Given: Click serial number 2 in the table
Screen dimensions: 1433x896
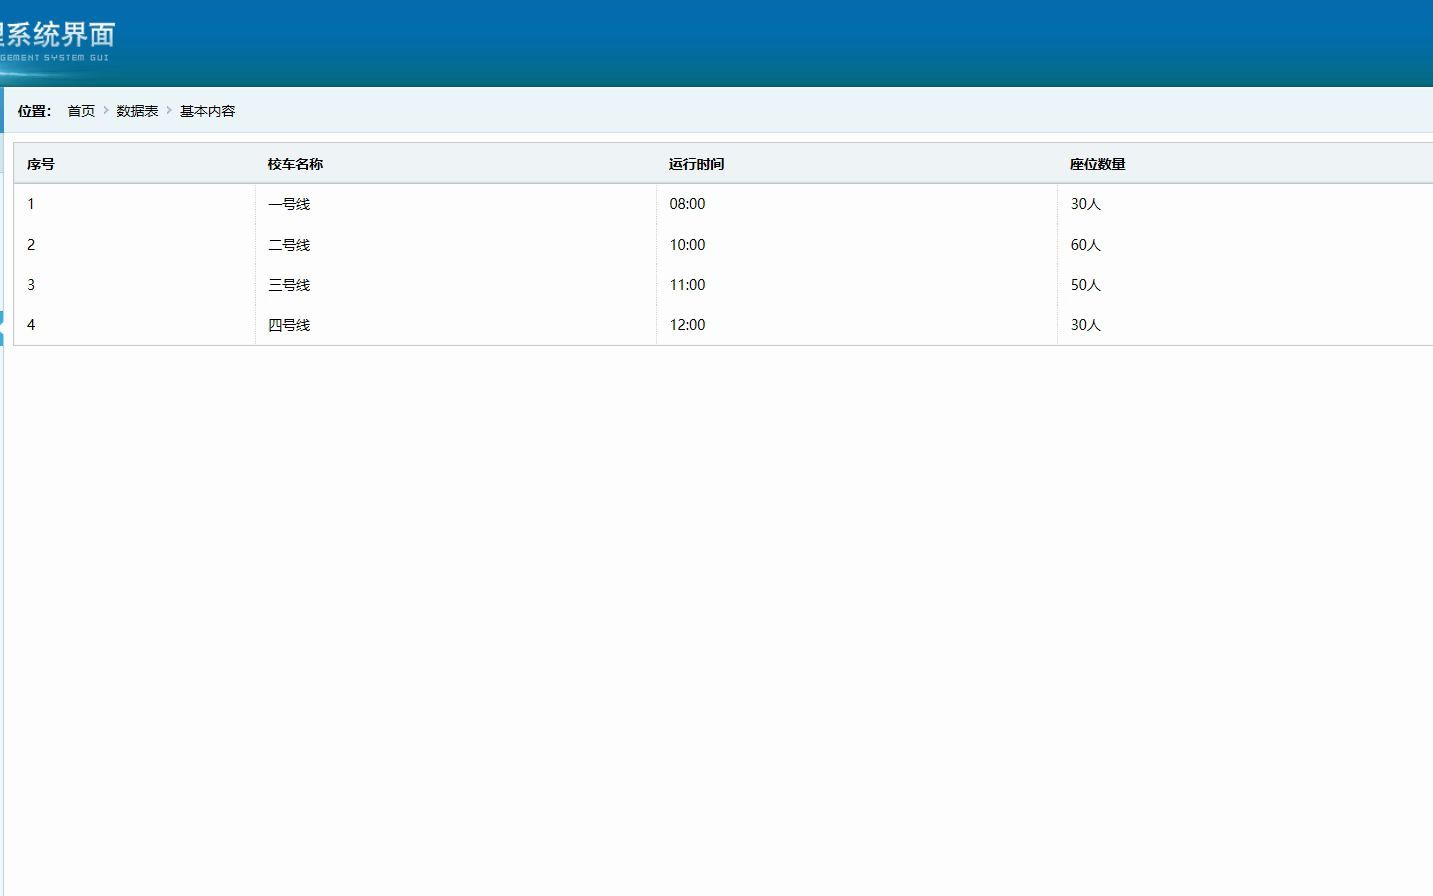Looking at the screenshot, I should [x=31, y=245].
